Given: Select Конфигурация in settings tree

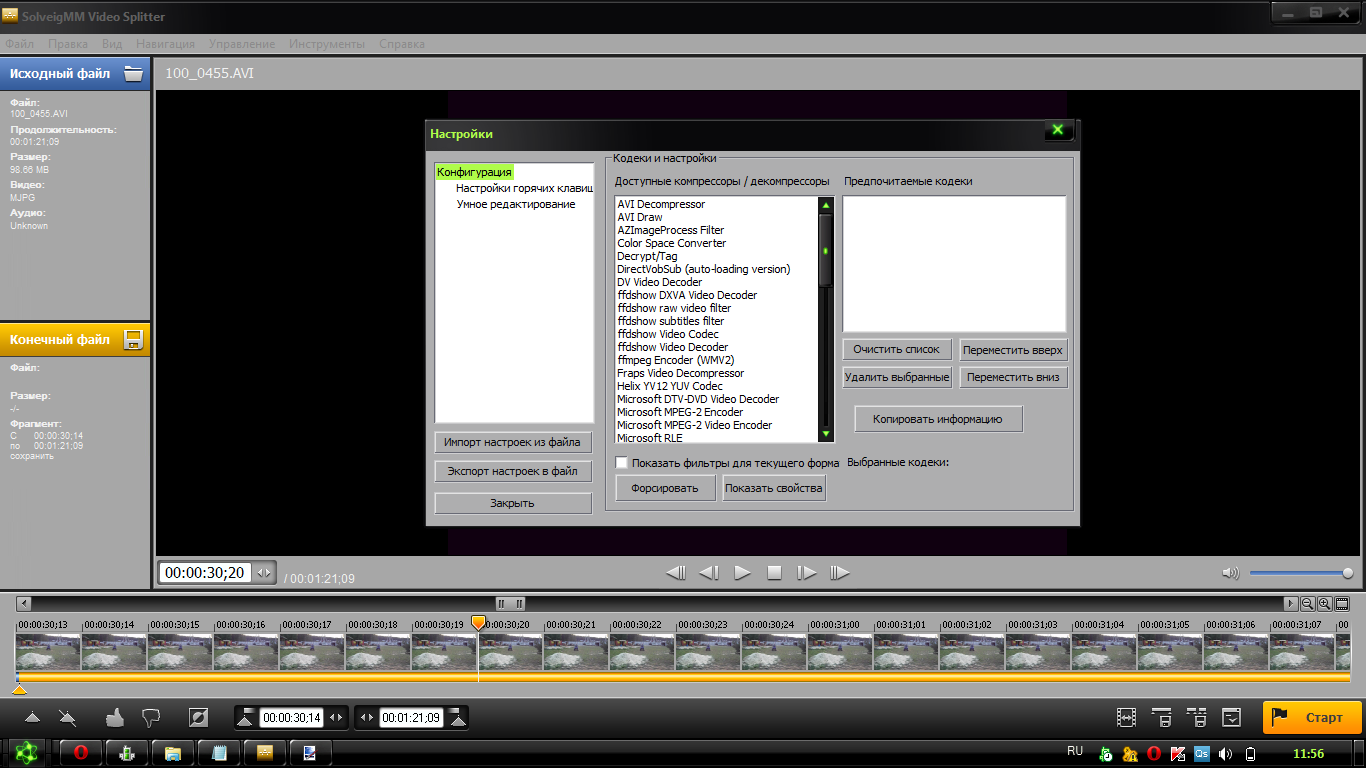Looking at the screenshot, I should [x=474, y=172].
